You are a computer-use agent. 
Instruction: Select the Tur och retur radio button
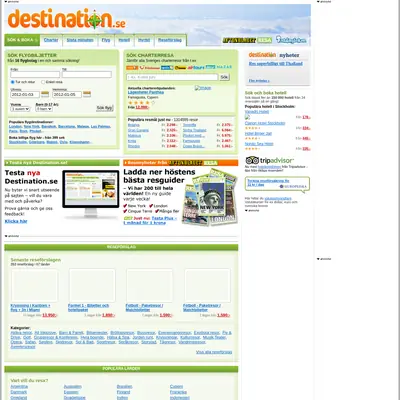(x=13, y=82)
